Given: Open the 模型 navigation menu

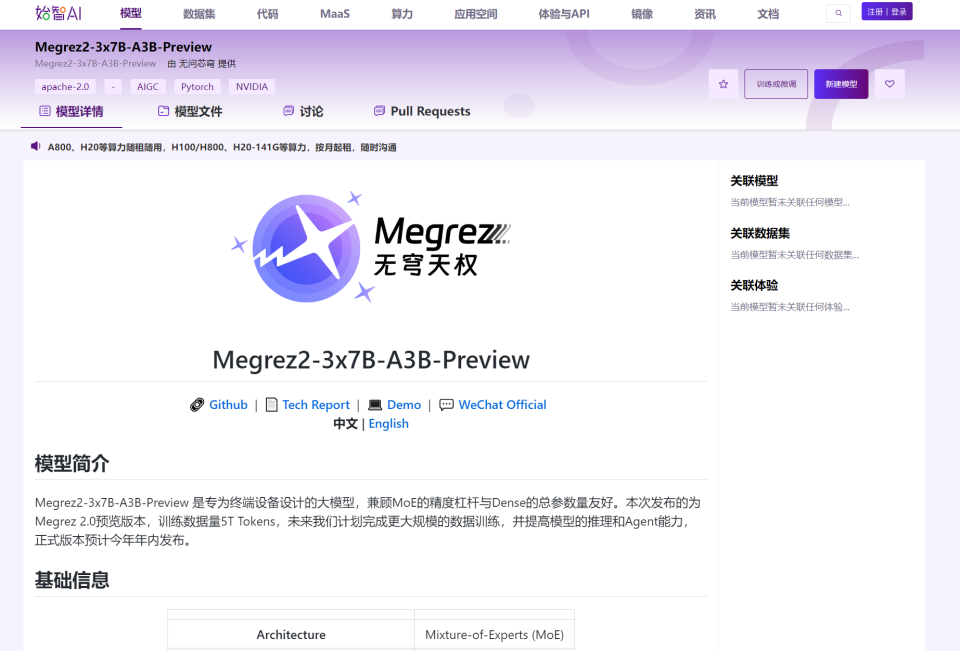Looking at the screenshot, I should pos(130,13).
